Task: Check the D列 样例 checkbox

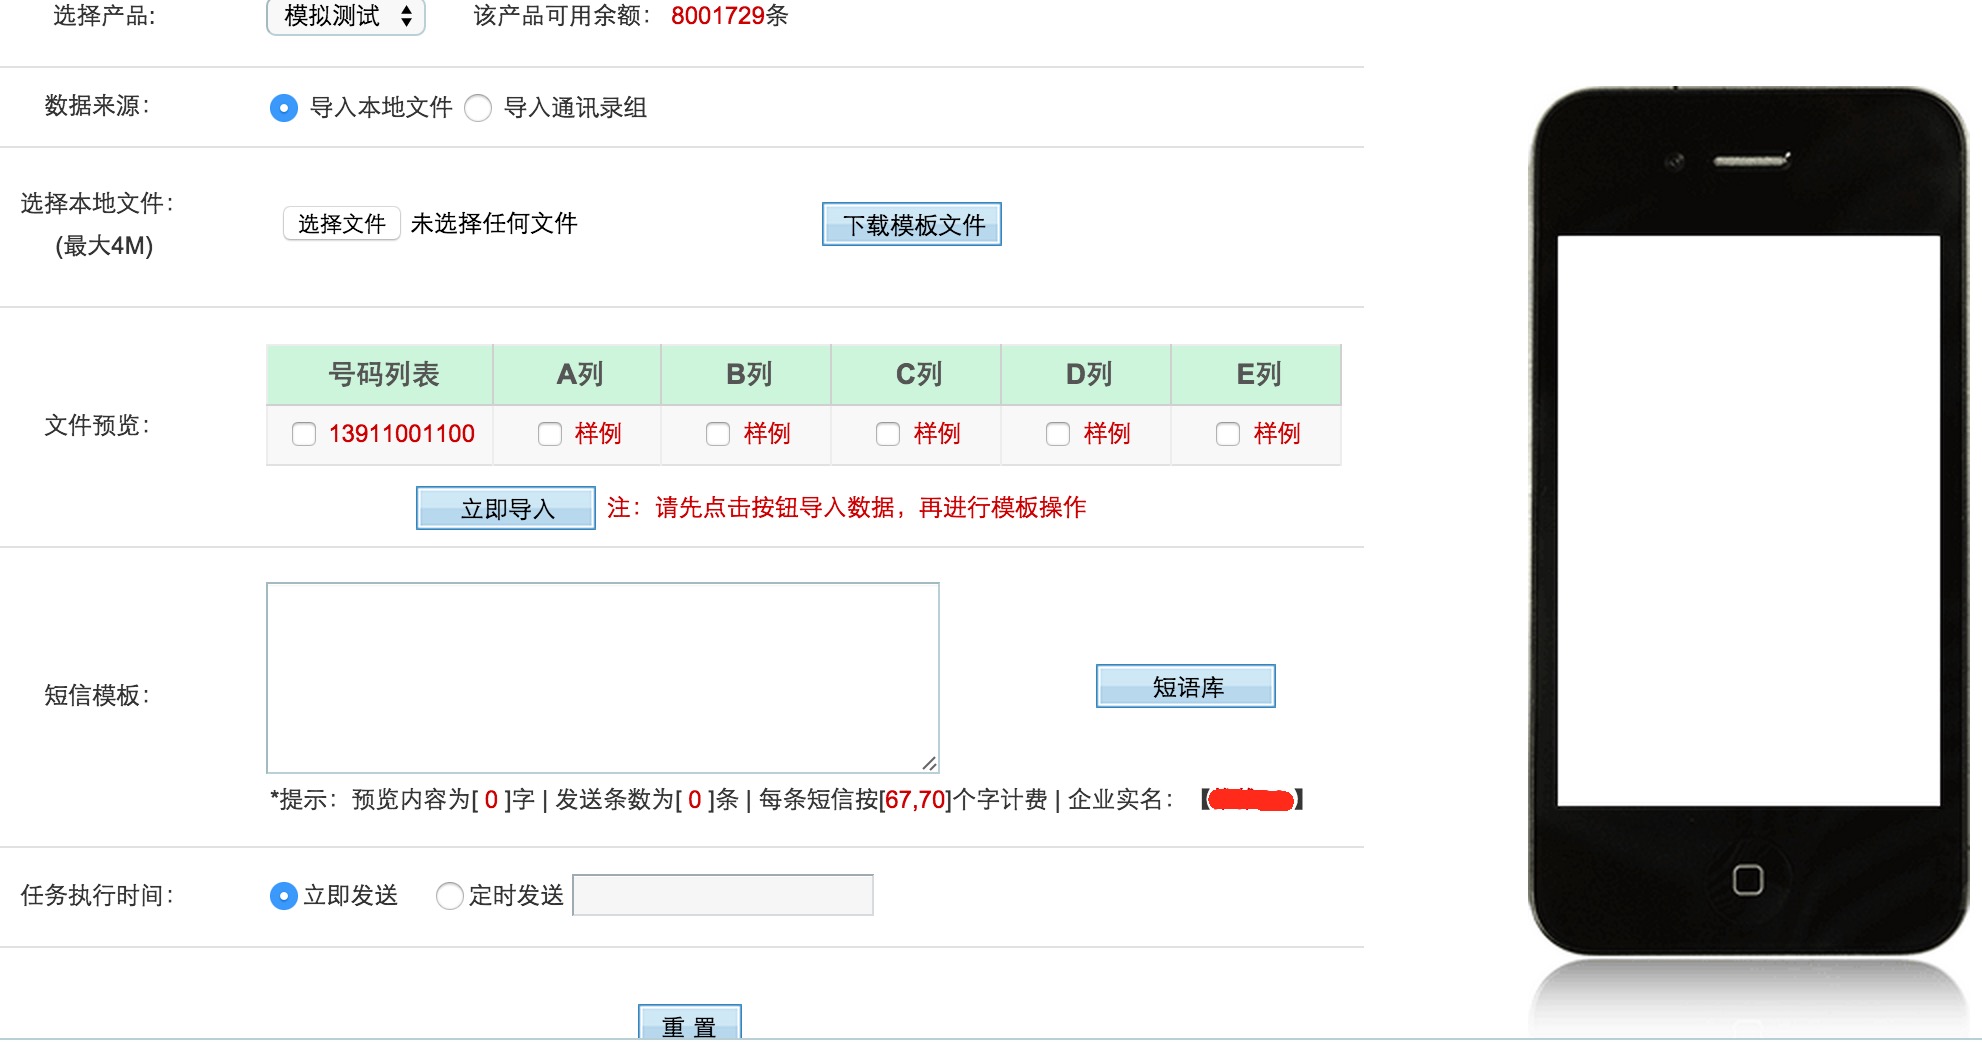Action: pos(1058,434)
